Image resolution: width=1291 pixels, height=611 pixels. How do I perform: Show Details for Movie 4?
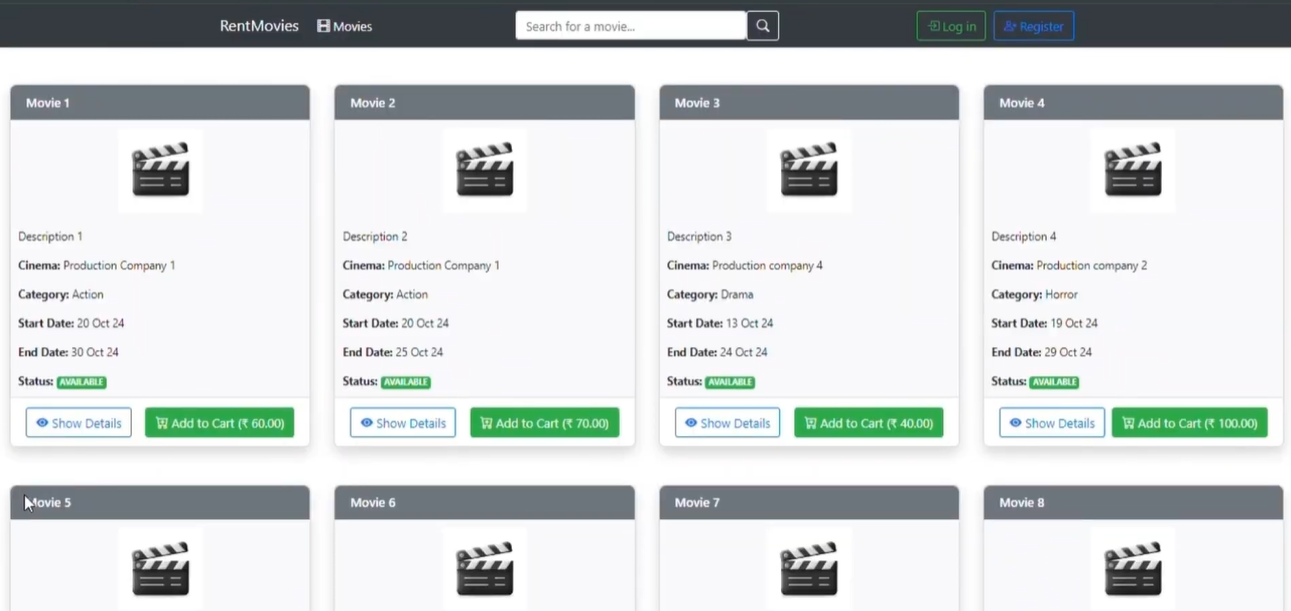pyautogui.click(x=1052, y=423)
